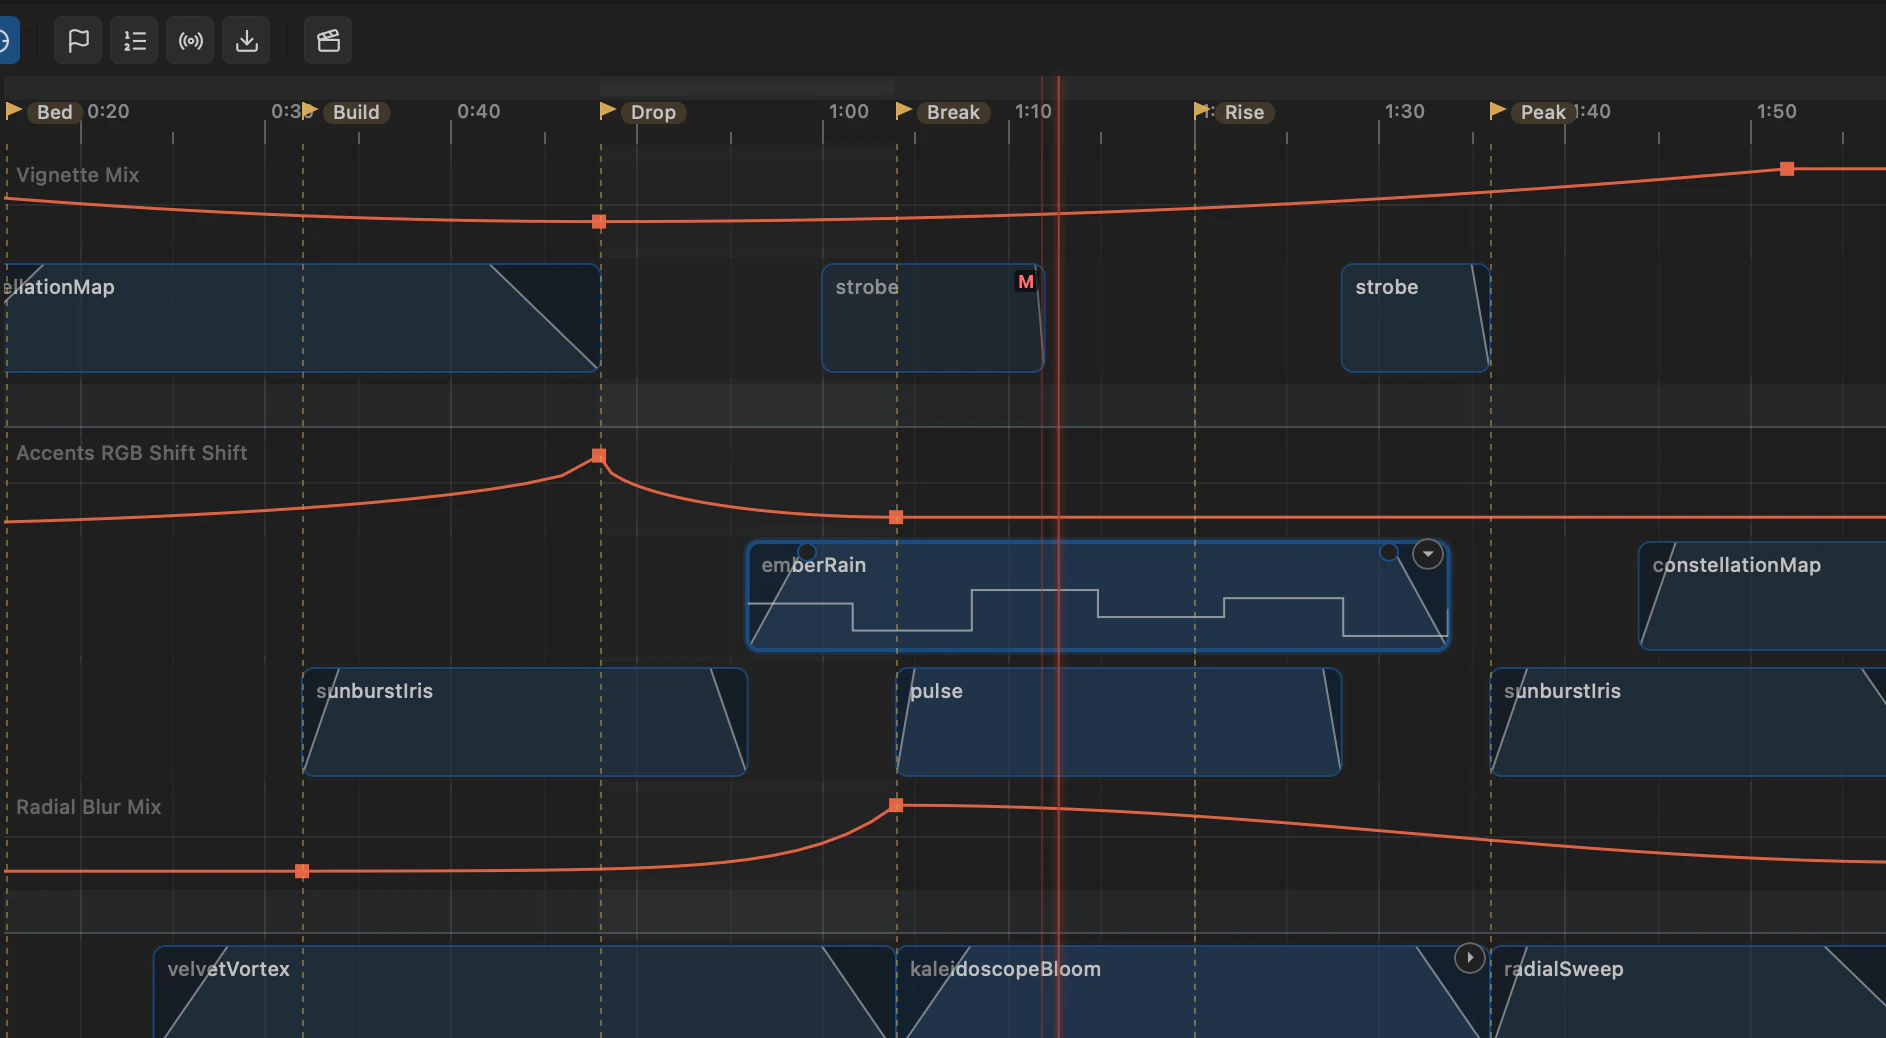
Task: Click the RGB Shift keyframe at Break marker
Action: tap(896, 517)
